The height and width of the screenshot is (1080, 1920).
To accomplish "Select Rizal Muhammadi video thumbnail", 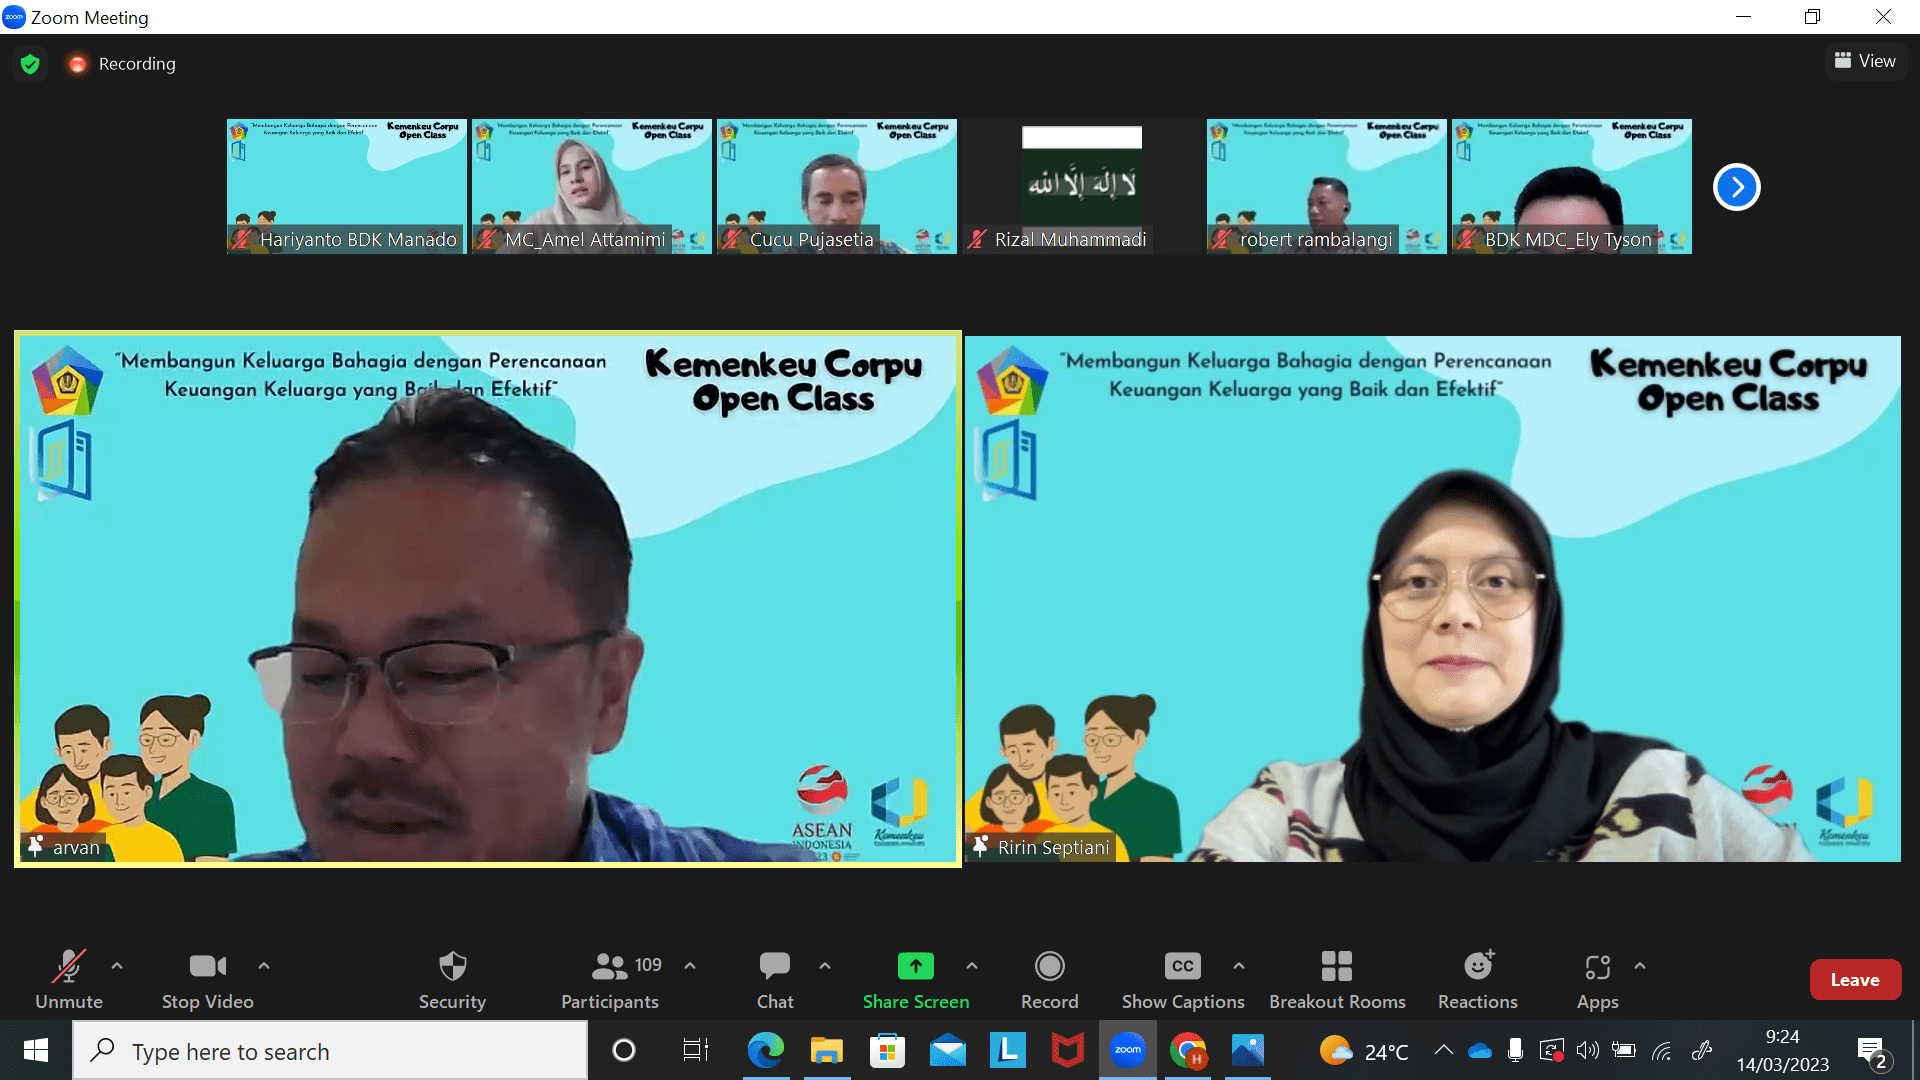I will click(1082, 187).
